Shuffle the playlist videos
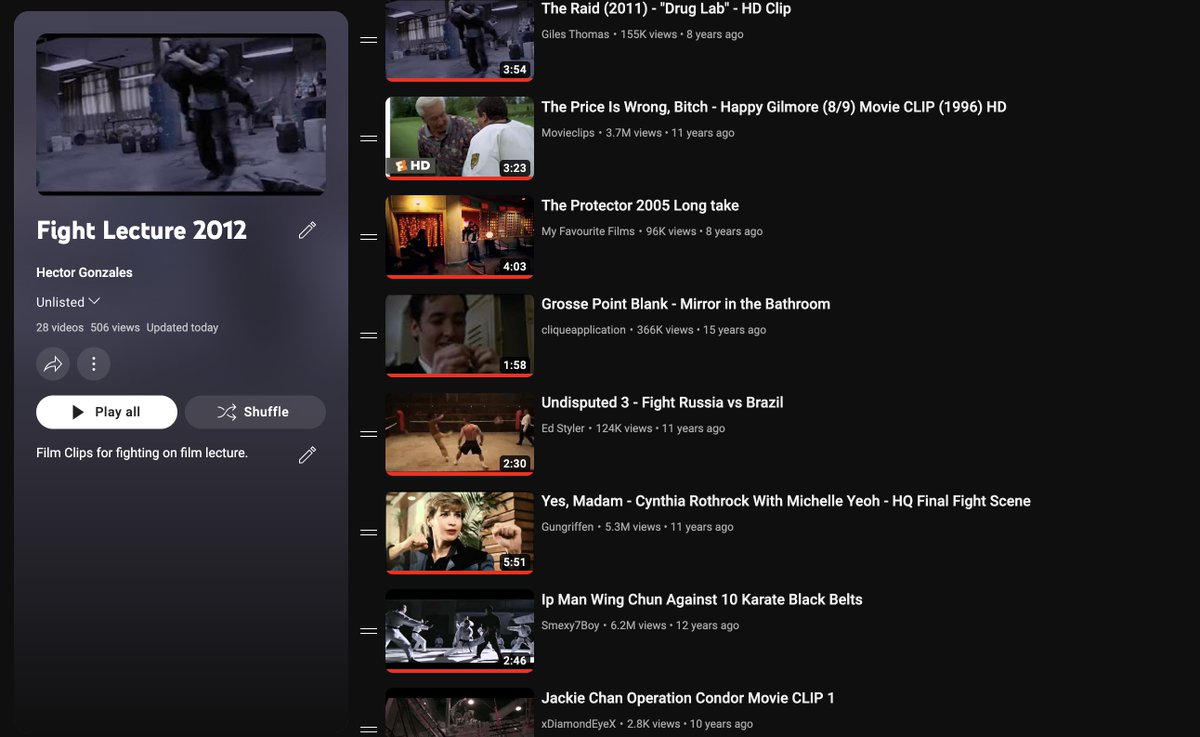 pos(255,412)
